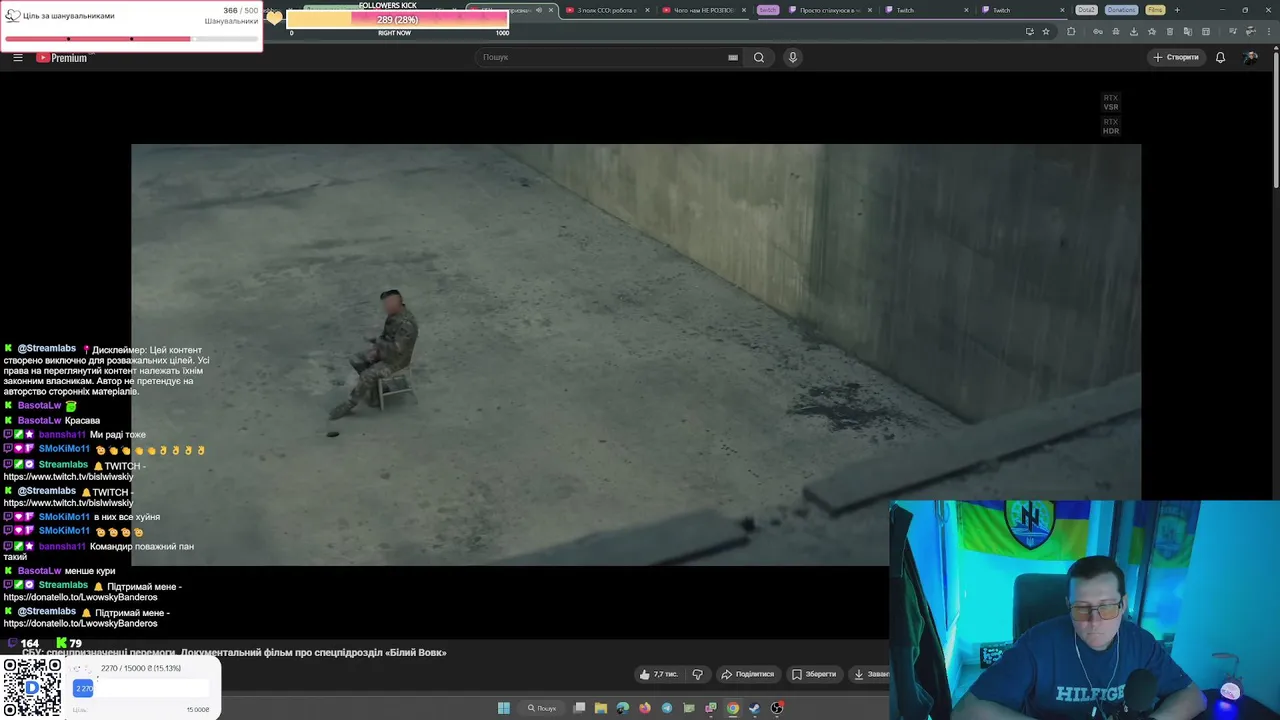Close the '3 полк ССО' tab
1280x720 pixels.
pos(647,10)
